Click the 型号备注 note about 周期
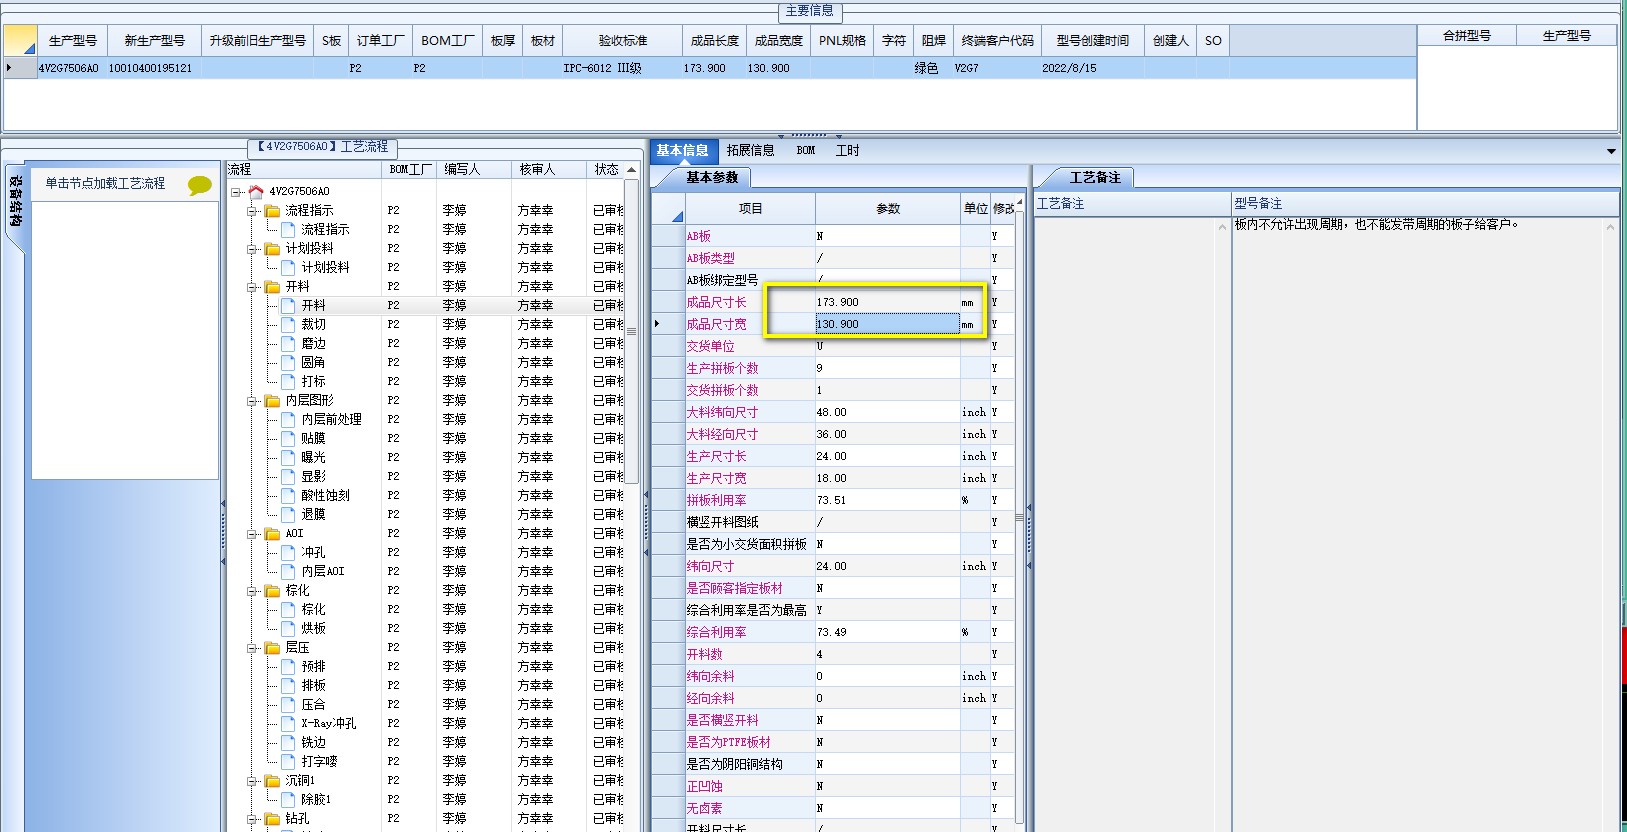This screenshot has width=1627, height=832. point(1376,224)
